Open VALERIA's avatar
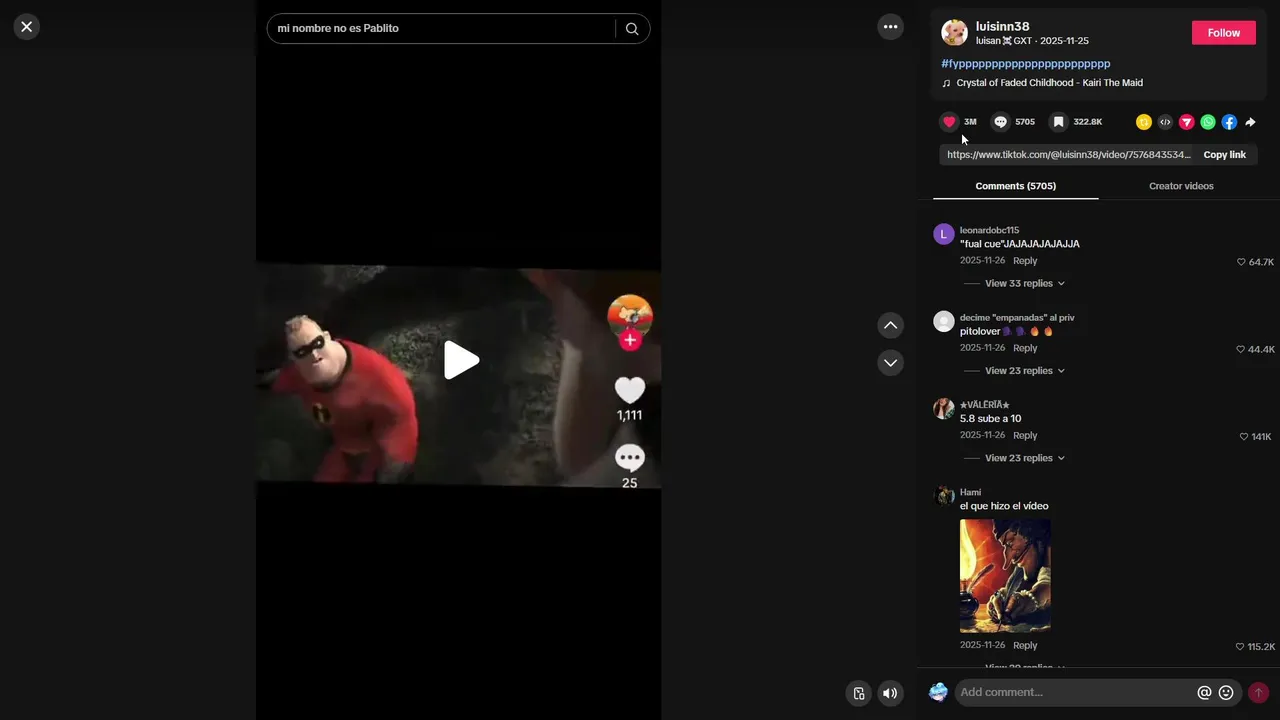 (944, 409)
